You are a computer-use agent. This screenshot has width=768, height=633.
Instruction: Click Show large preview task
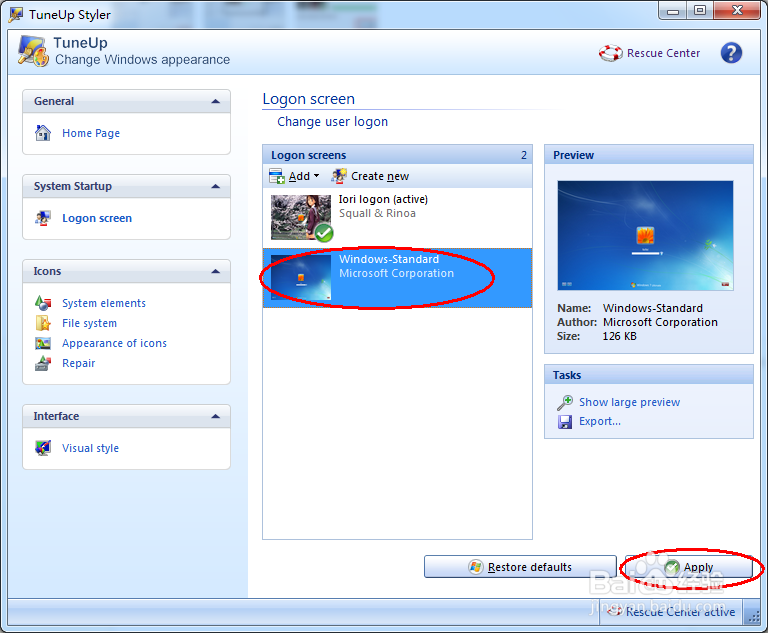click(x=629, y=402)
